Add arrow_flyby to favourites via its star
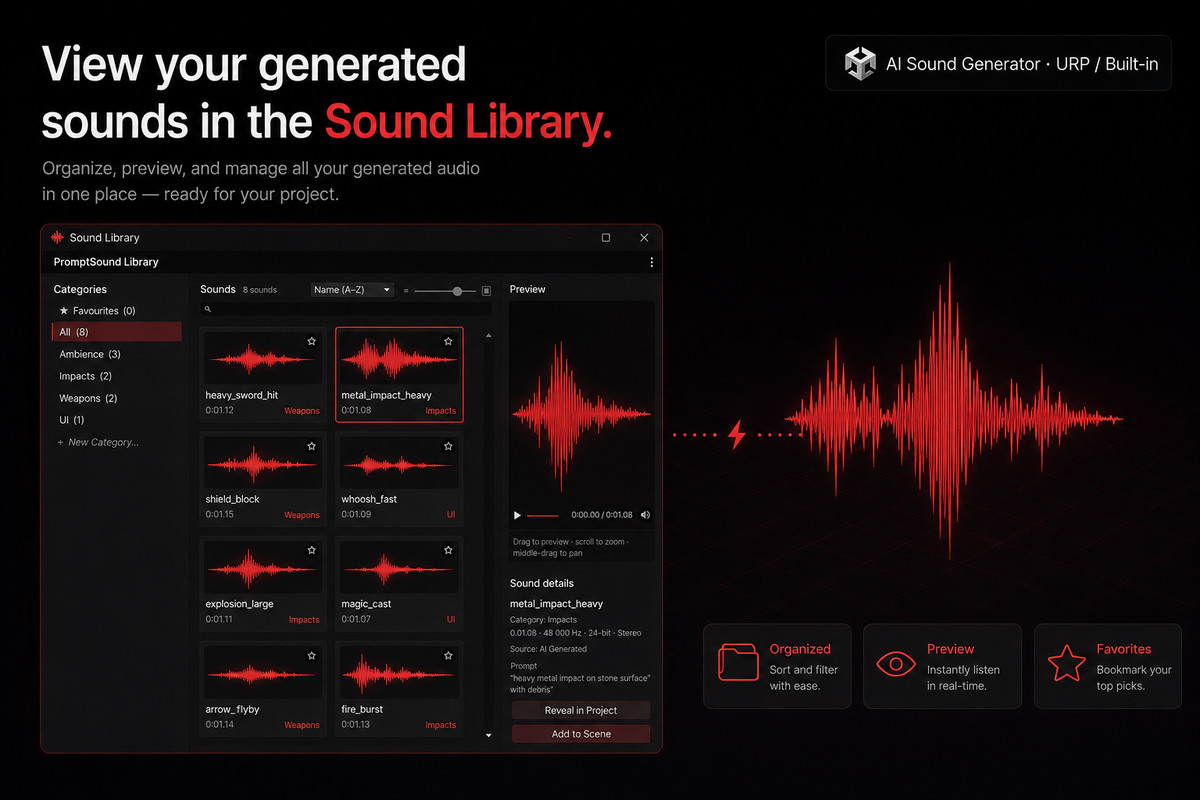The width and height of the screenshot is (1200, 800). point(311,656)
